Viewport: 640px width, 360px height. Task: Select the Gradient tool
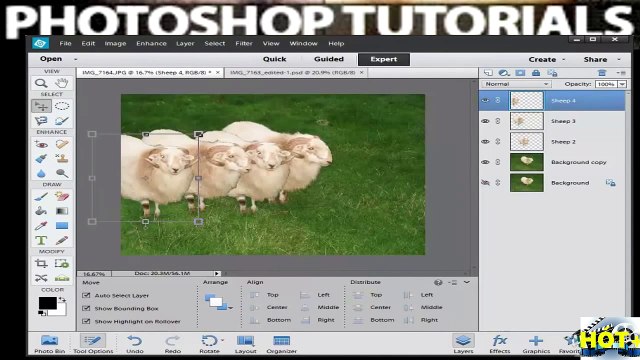pyautogui.click(x=62, y=211)
